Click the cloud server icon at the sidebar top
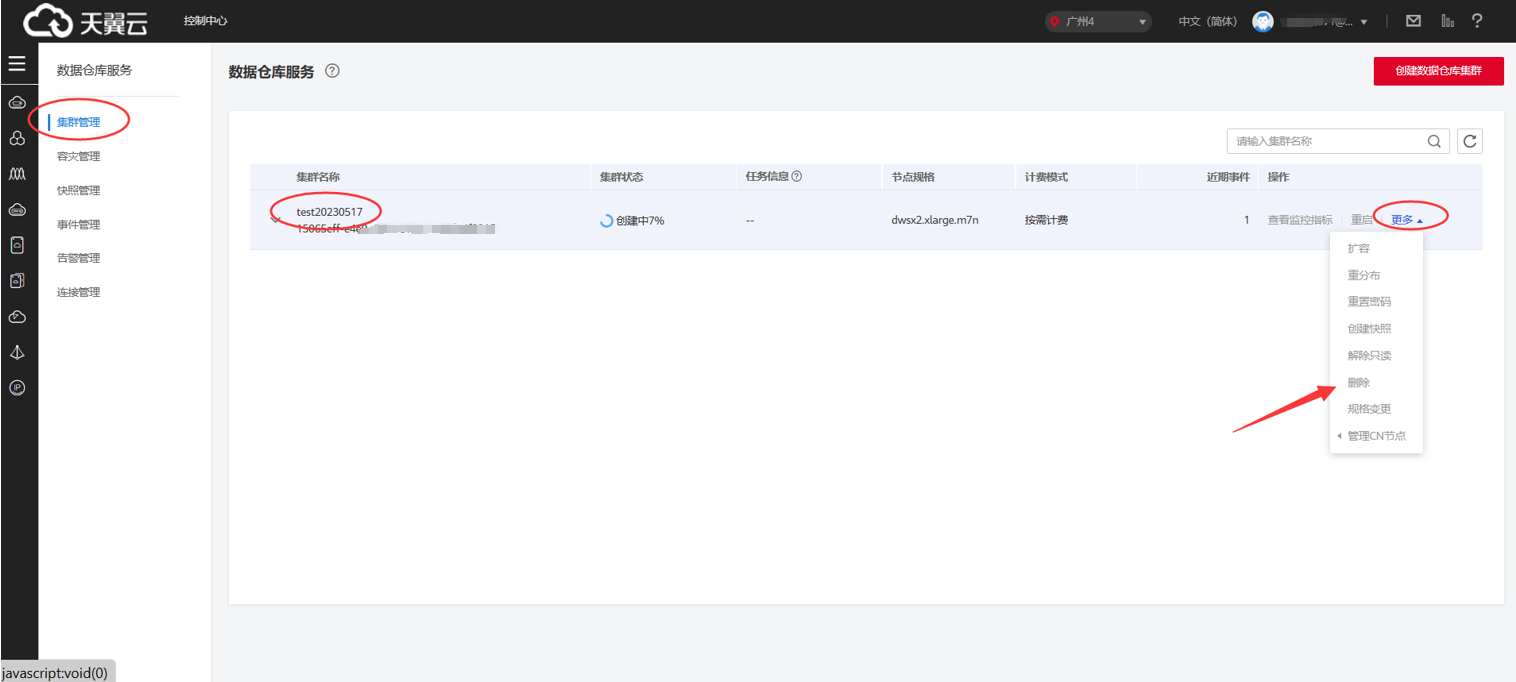 coord(17,103)
